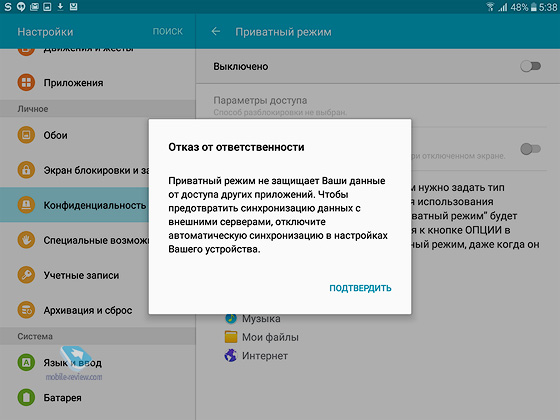The width and height of the screenshot is (560, 420).
Task: Click the Интернет entry
Action: [x=256, y=356]
